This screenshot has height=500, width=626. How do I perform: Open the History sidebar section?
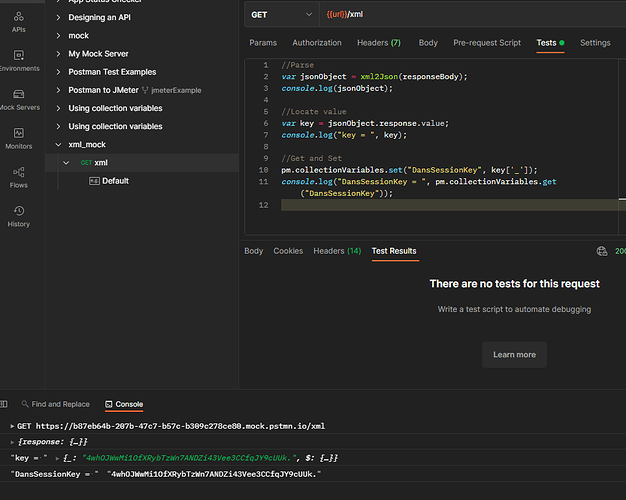[x=18, y=216]
